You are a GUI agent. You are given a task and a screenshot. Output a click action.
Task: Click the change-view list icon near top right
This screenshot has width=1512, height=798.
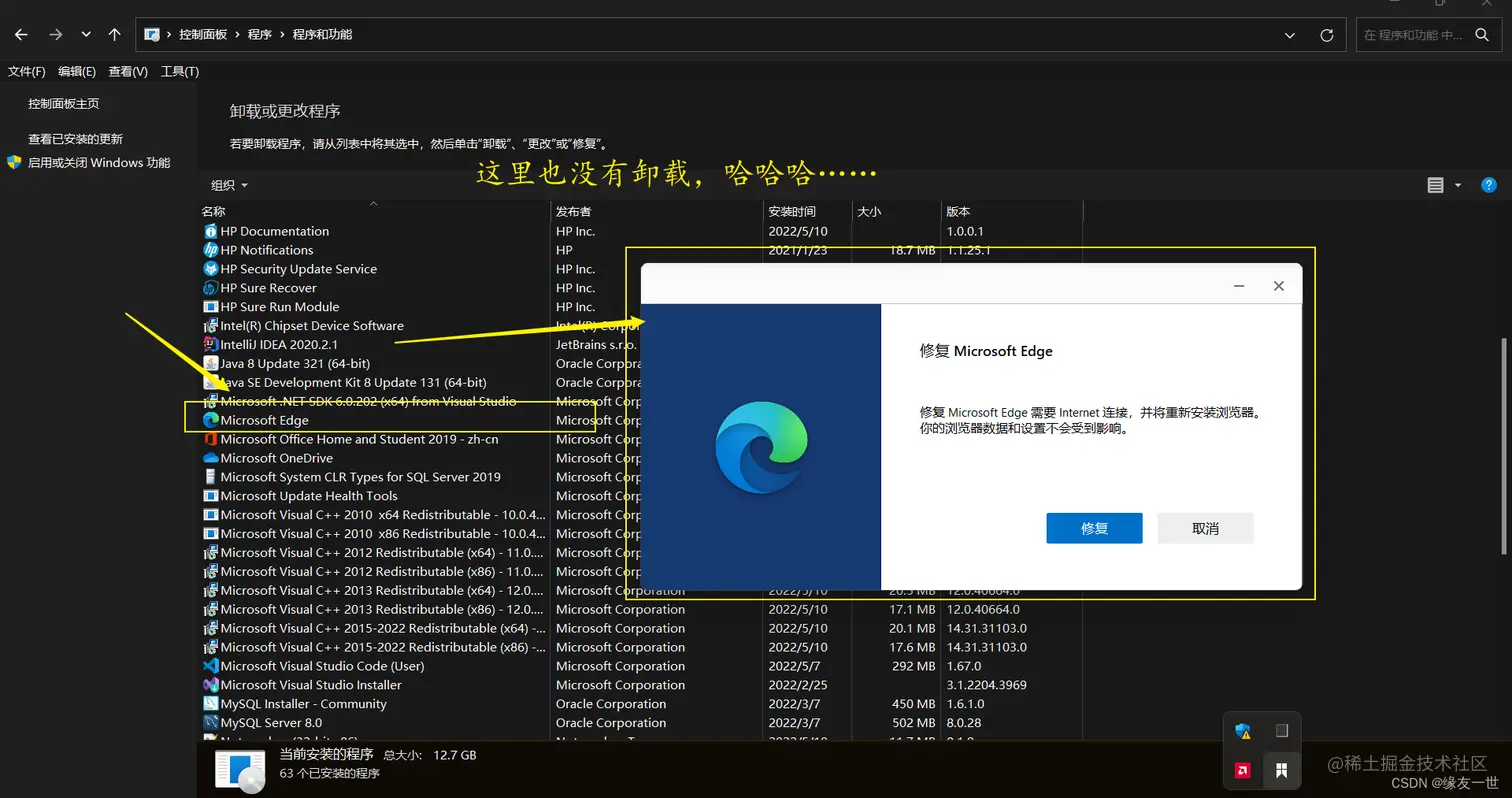tap(1435, 185)
